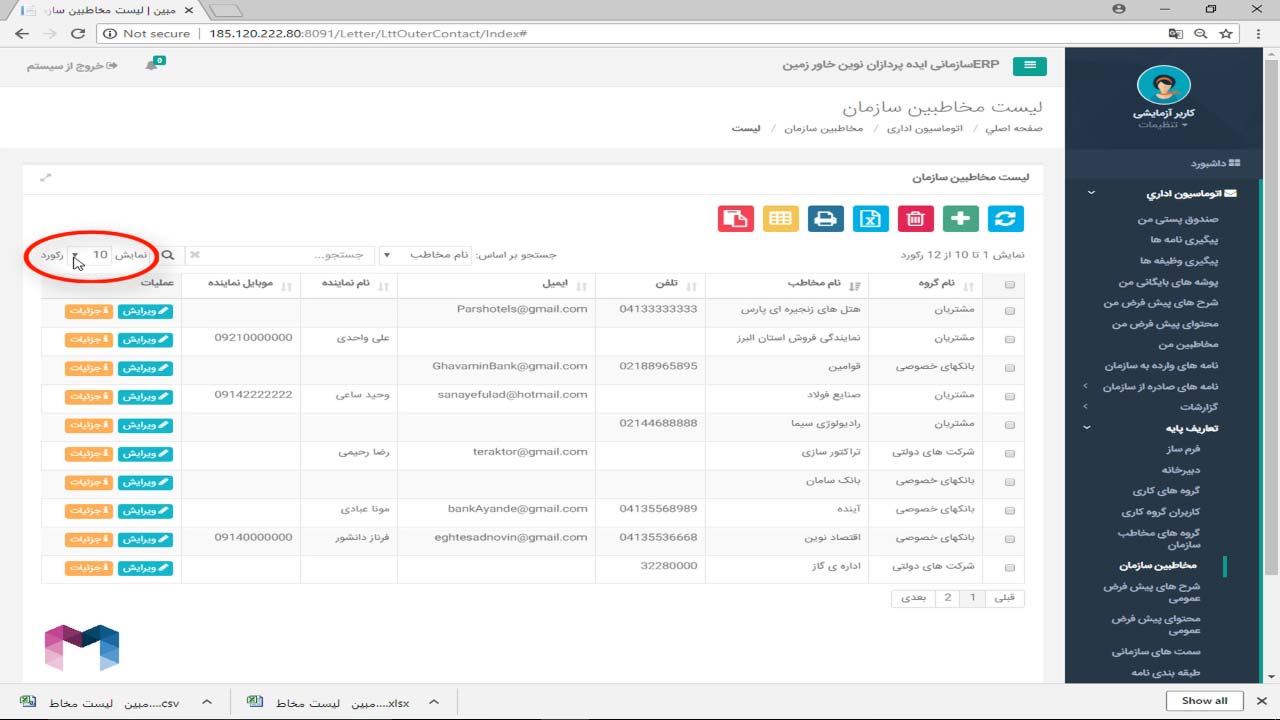The height and width of the screenshot is (720, 1280).
Task: Open داشبورد in sidebar
Action: pyautogui.click(x=1215, y=163)
